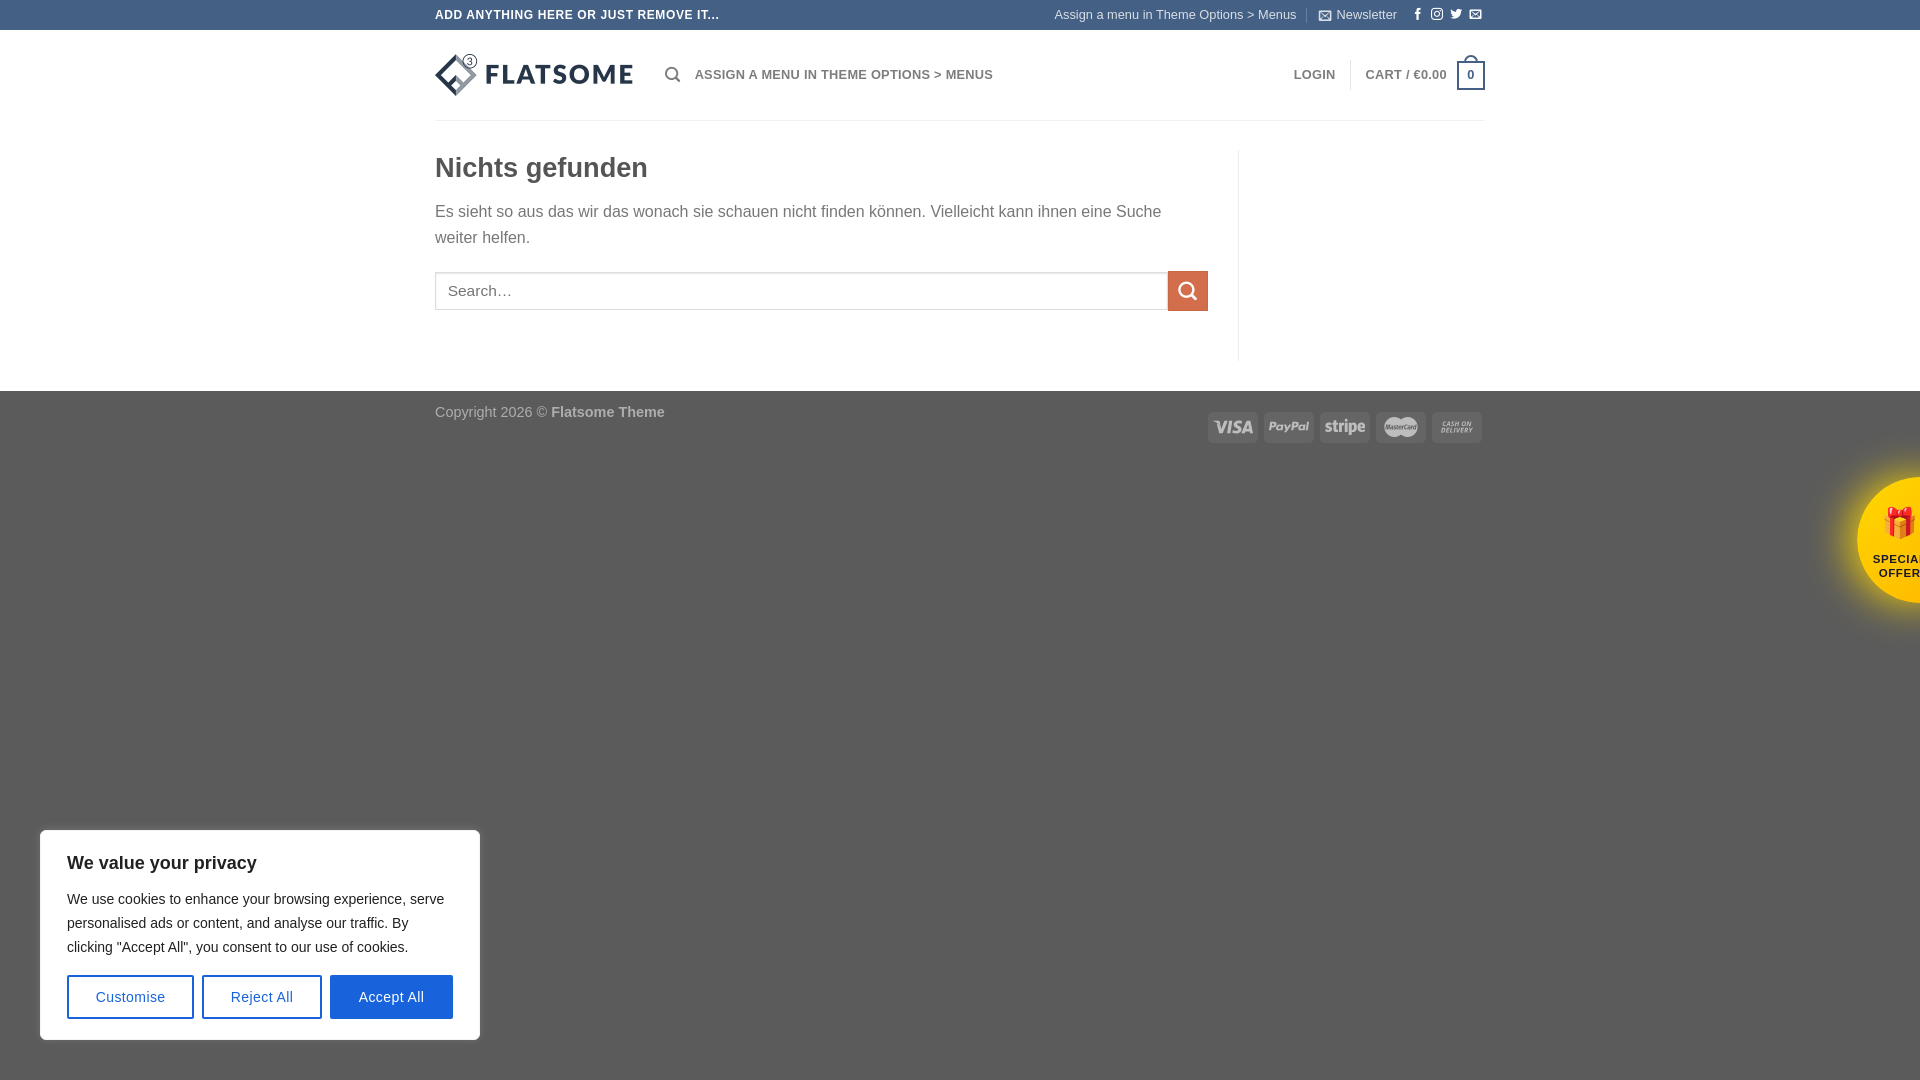1920x1080 pixels.
Task: Open the Cart €0.00 link
Action: click(x=1406, y=75)
